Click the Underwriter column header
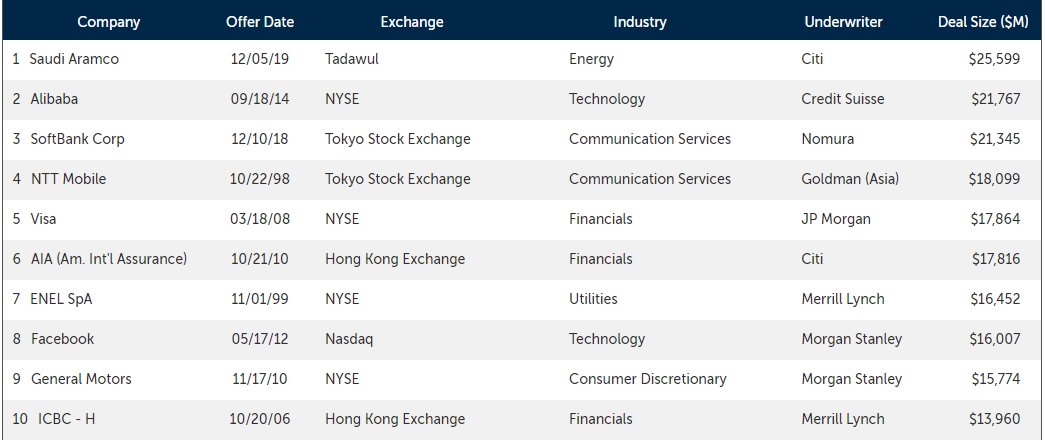Screen dimensions: 1045x440 pos(843,21)
